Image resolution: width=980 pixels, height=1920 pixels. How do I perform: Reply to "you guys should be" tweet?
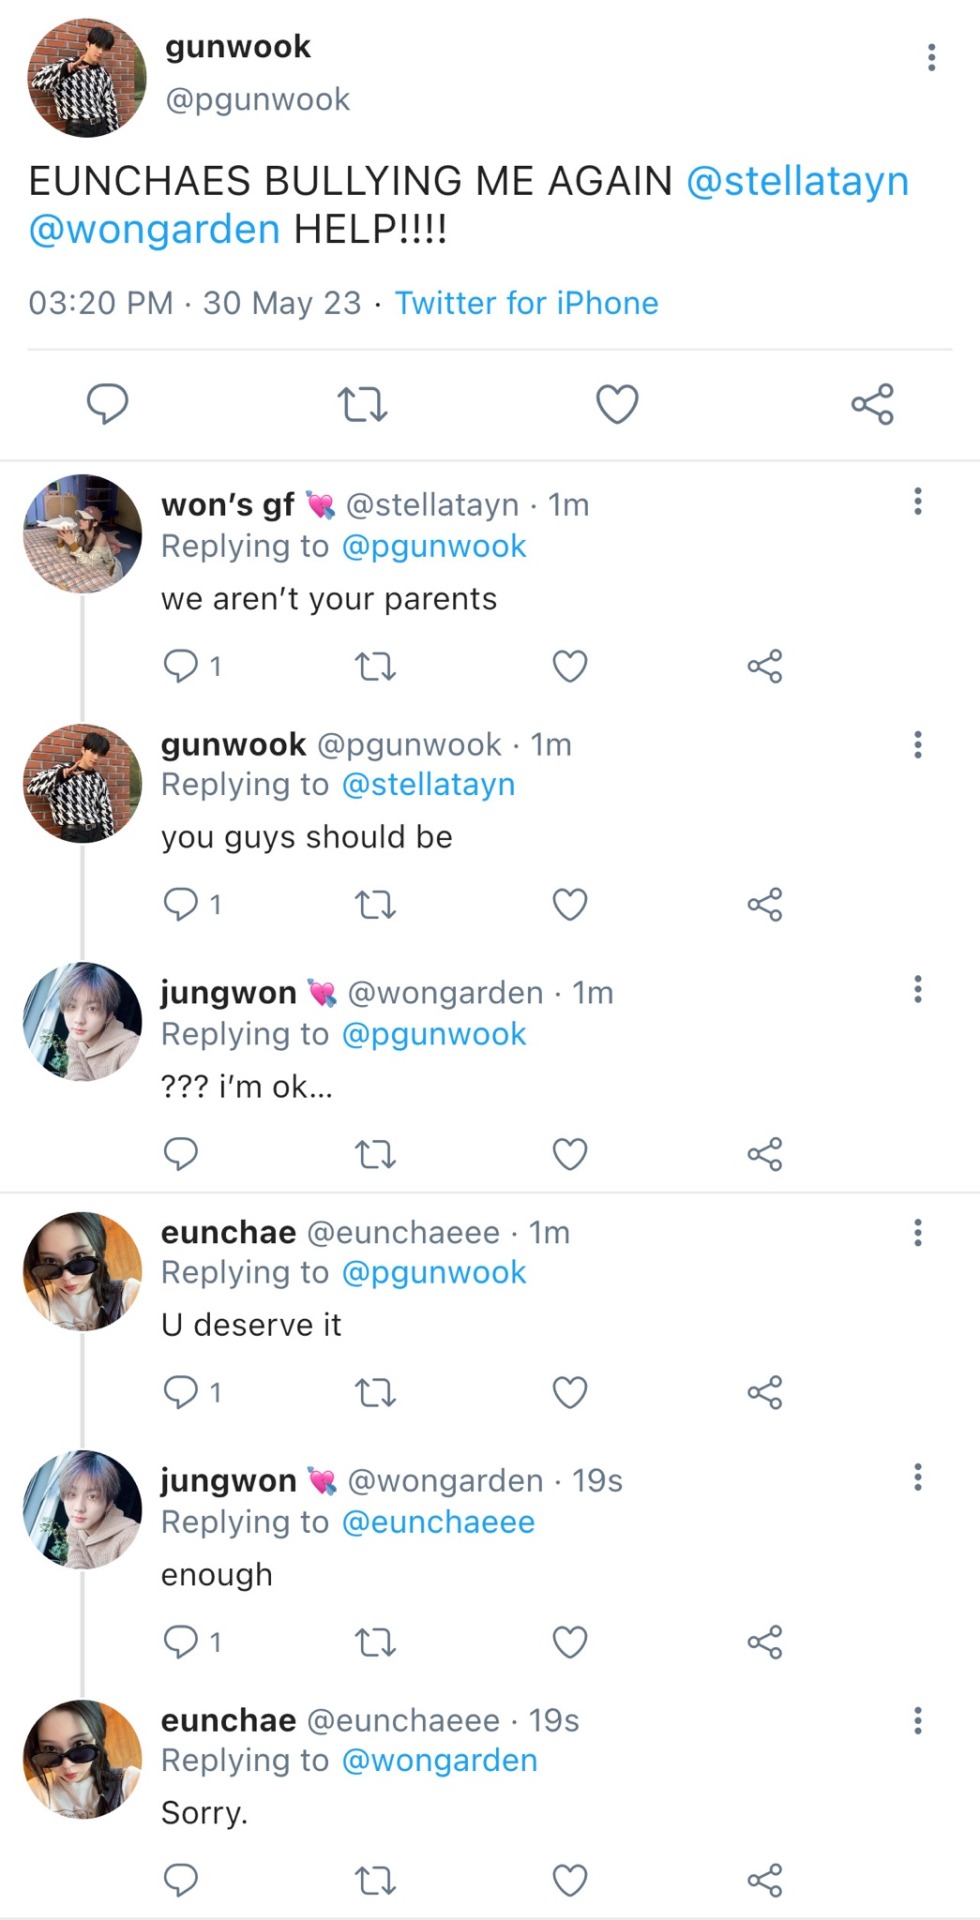[x=181, y=904]
